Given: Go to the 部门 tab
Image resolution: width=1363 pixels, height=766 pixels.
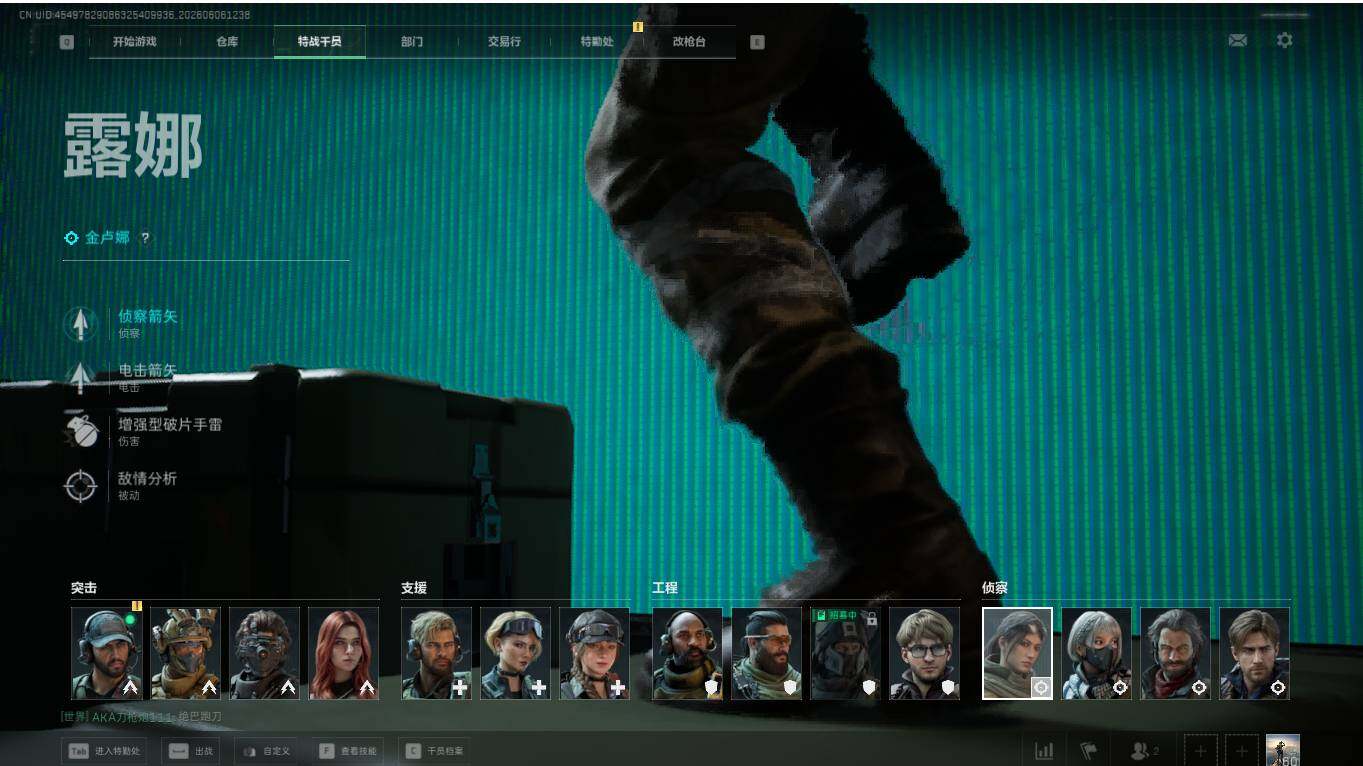Looking at the screenshot, I should [x=412, y=42].
